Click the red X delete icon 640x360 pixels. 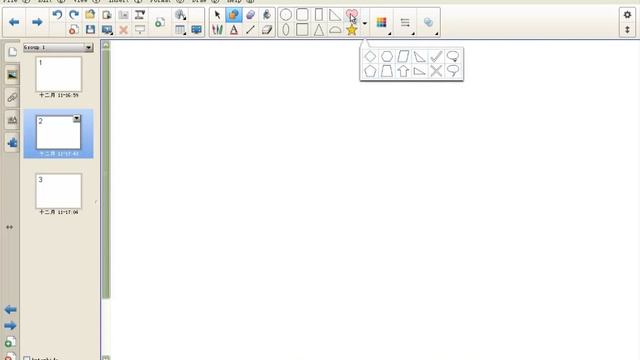tap(123, 29)
